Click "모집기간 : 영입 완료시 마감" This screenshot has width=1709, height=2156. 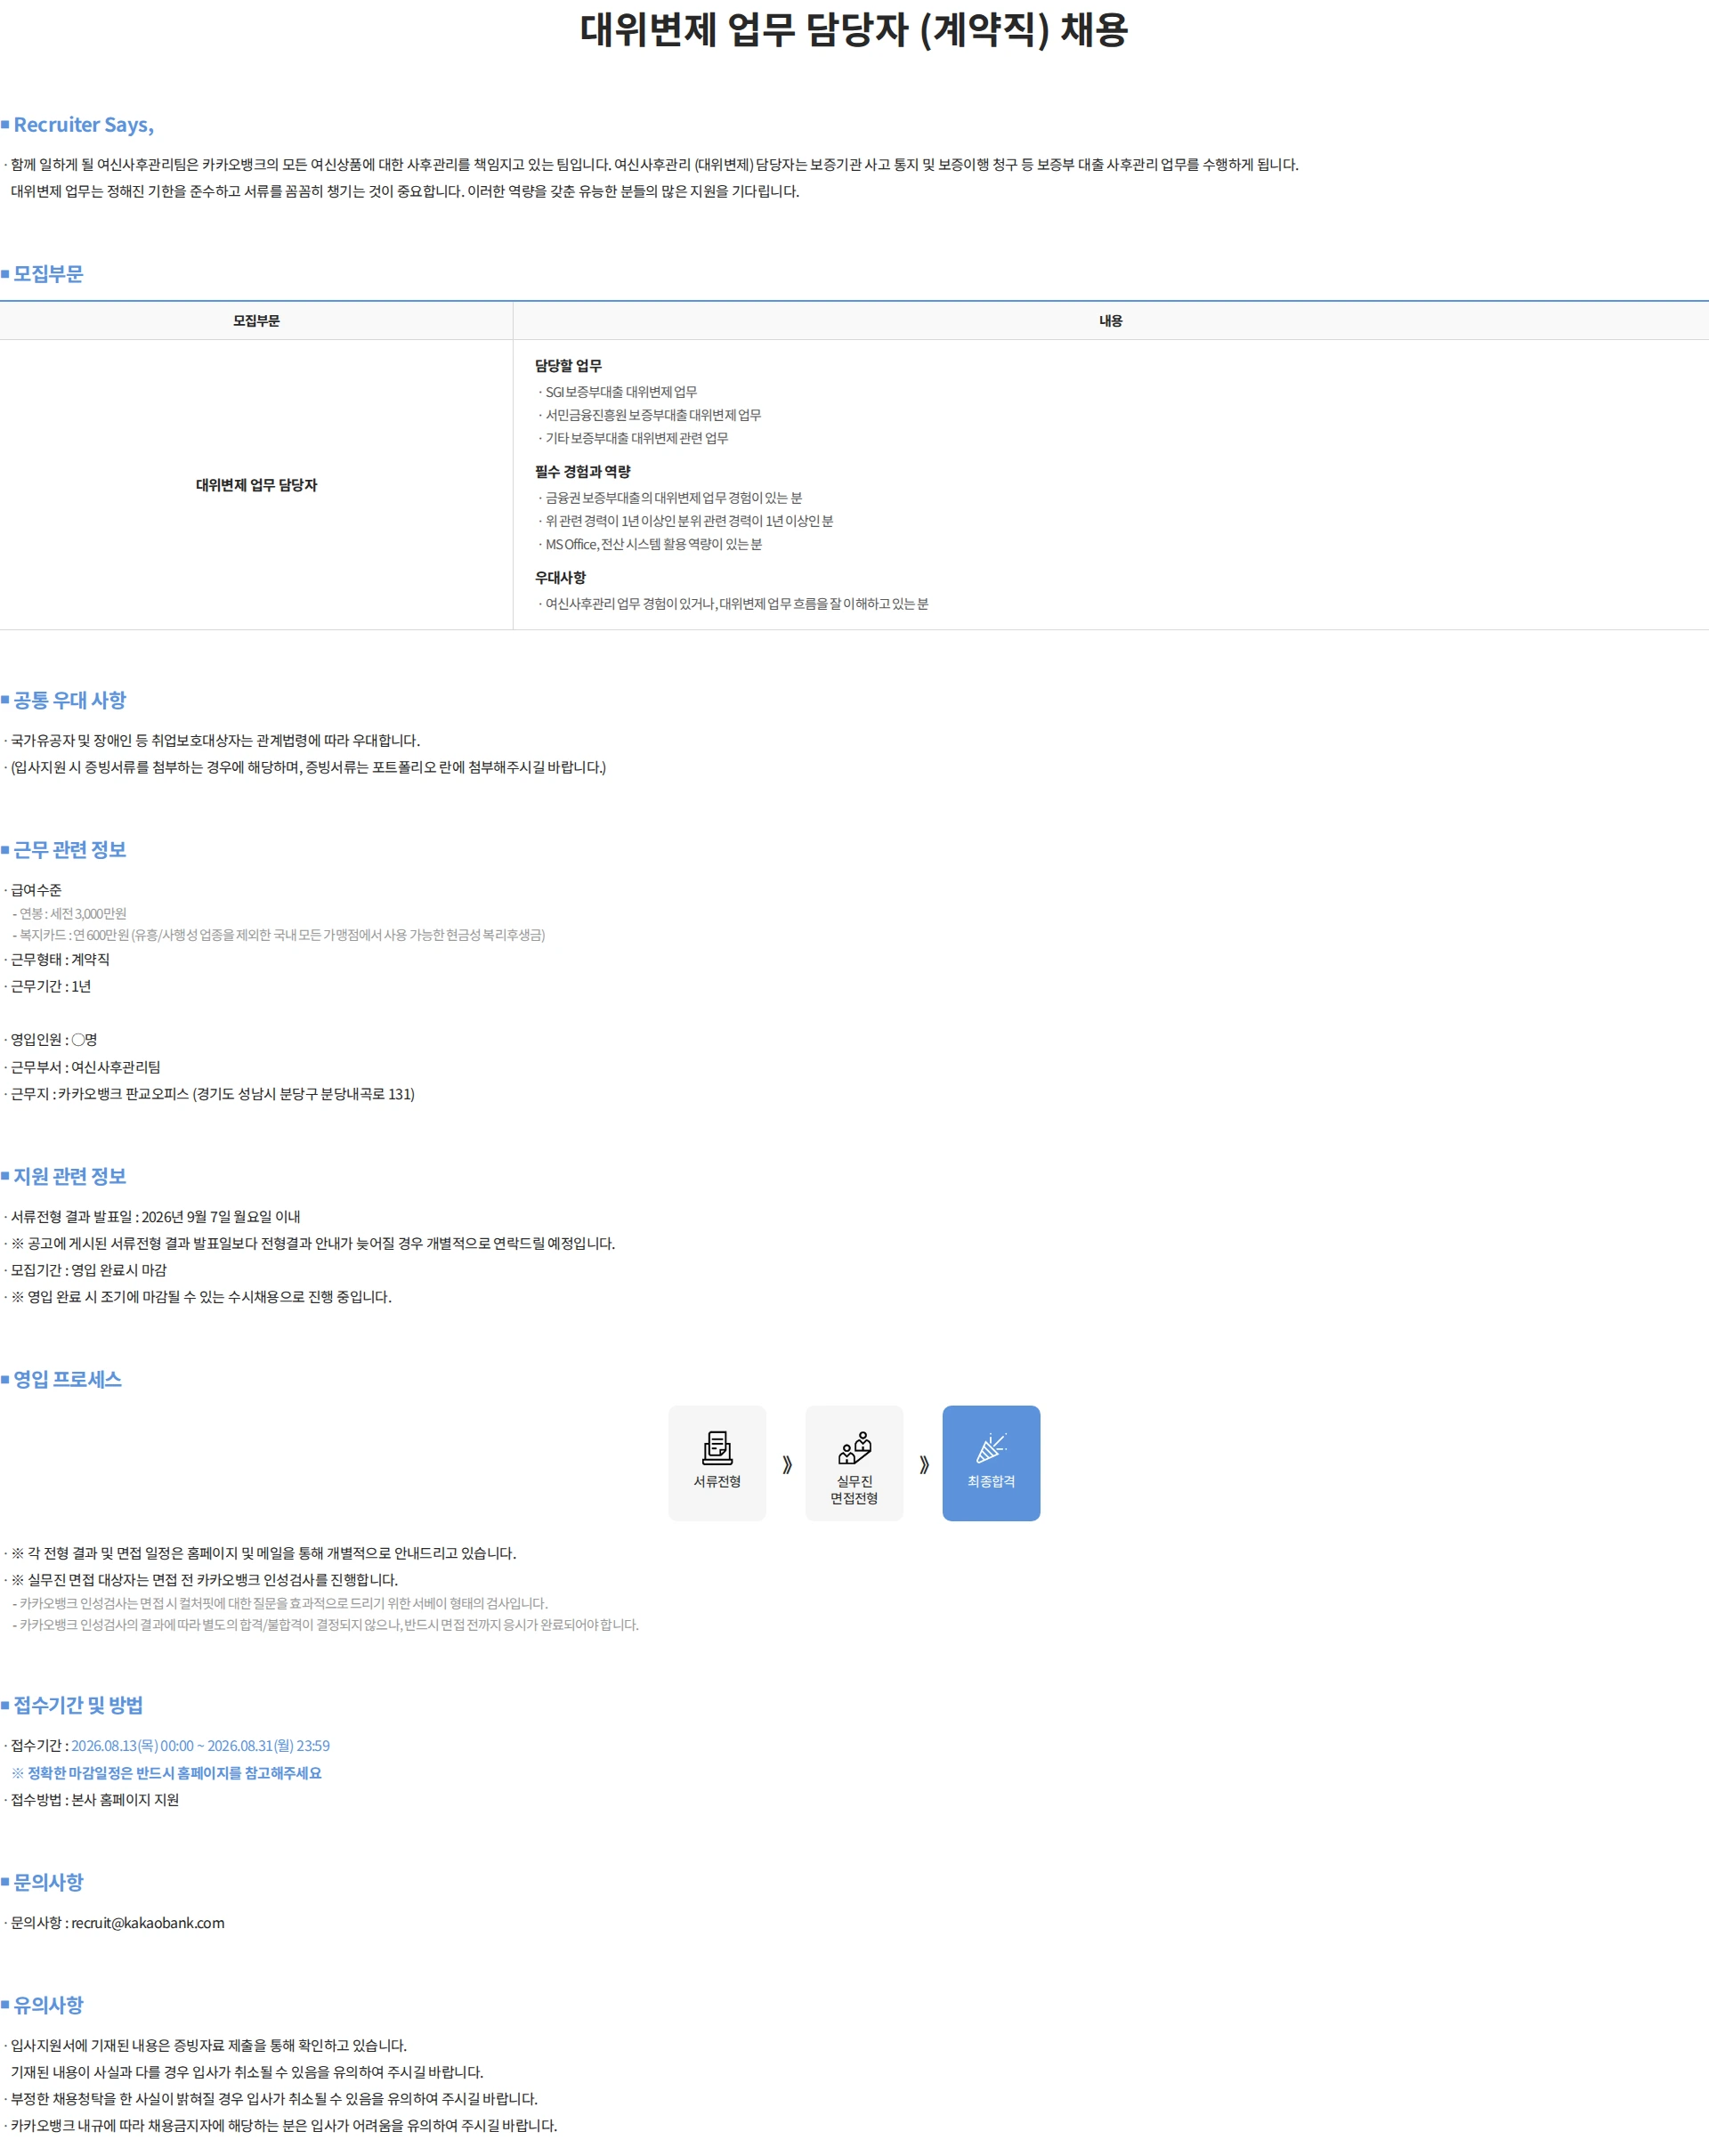pyautogui.click(x=88, y=1270)
